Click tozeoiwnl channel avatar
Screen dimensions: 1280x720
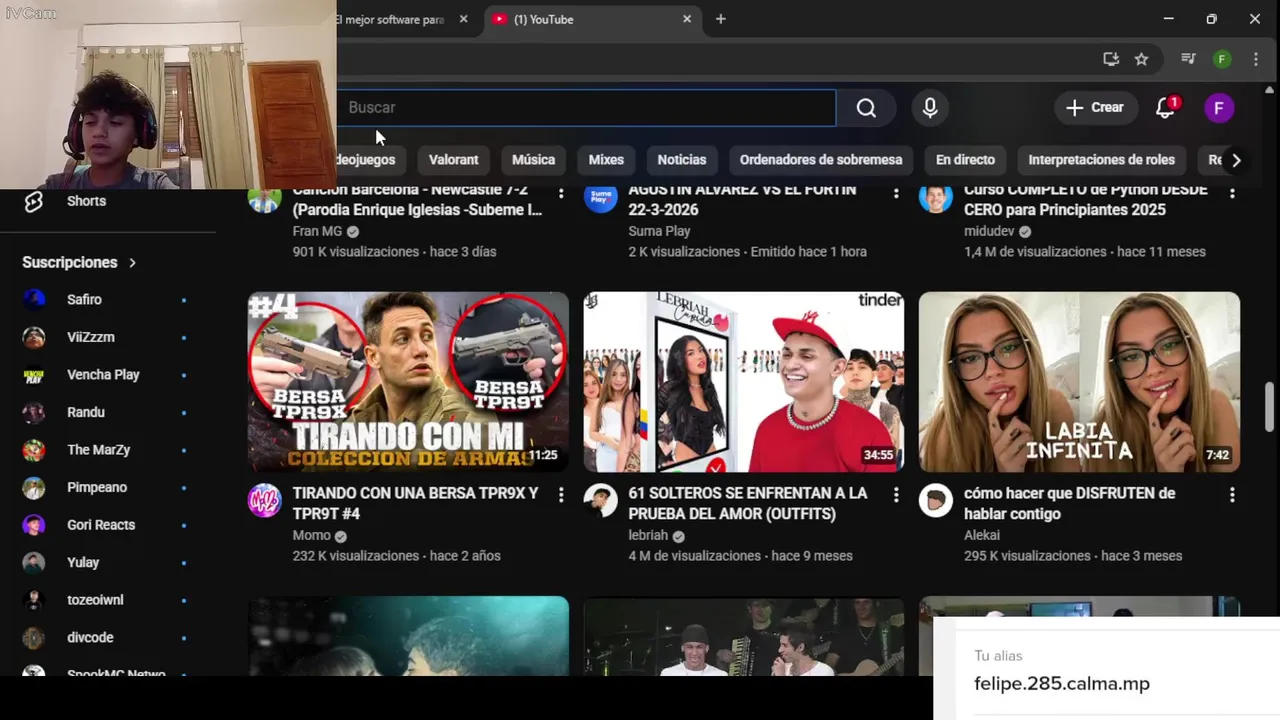point(34,600)
